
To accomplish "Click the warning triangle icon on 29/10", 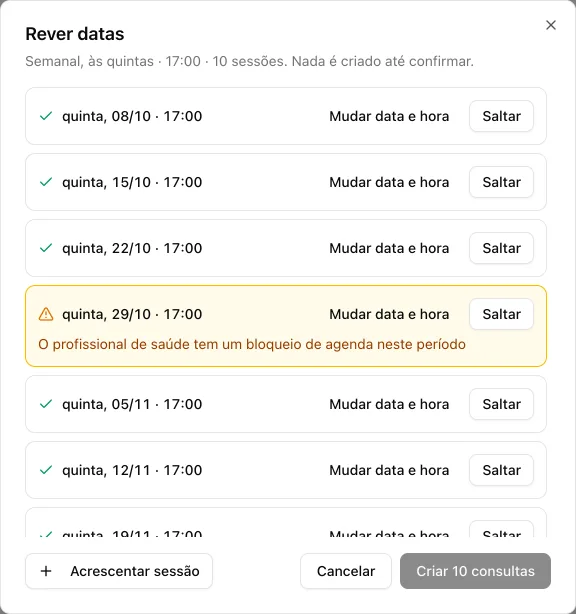I will click(46, 314).
